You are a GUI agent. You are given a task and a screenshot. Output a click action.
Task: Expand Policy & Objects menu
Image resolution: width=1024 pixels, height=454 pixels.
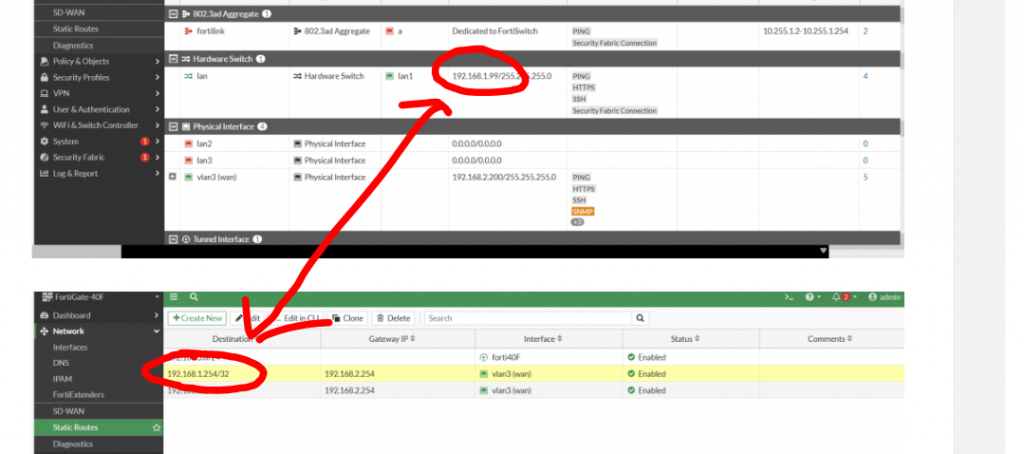click(x=157, y=61)
